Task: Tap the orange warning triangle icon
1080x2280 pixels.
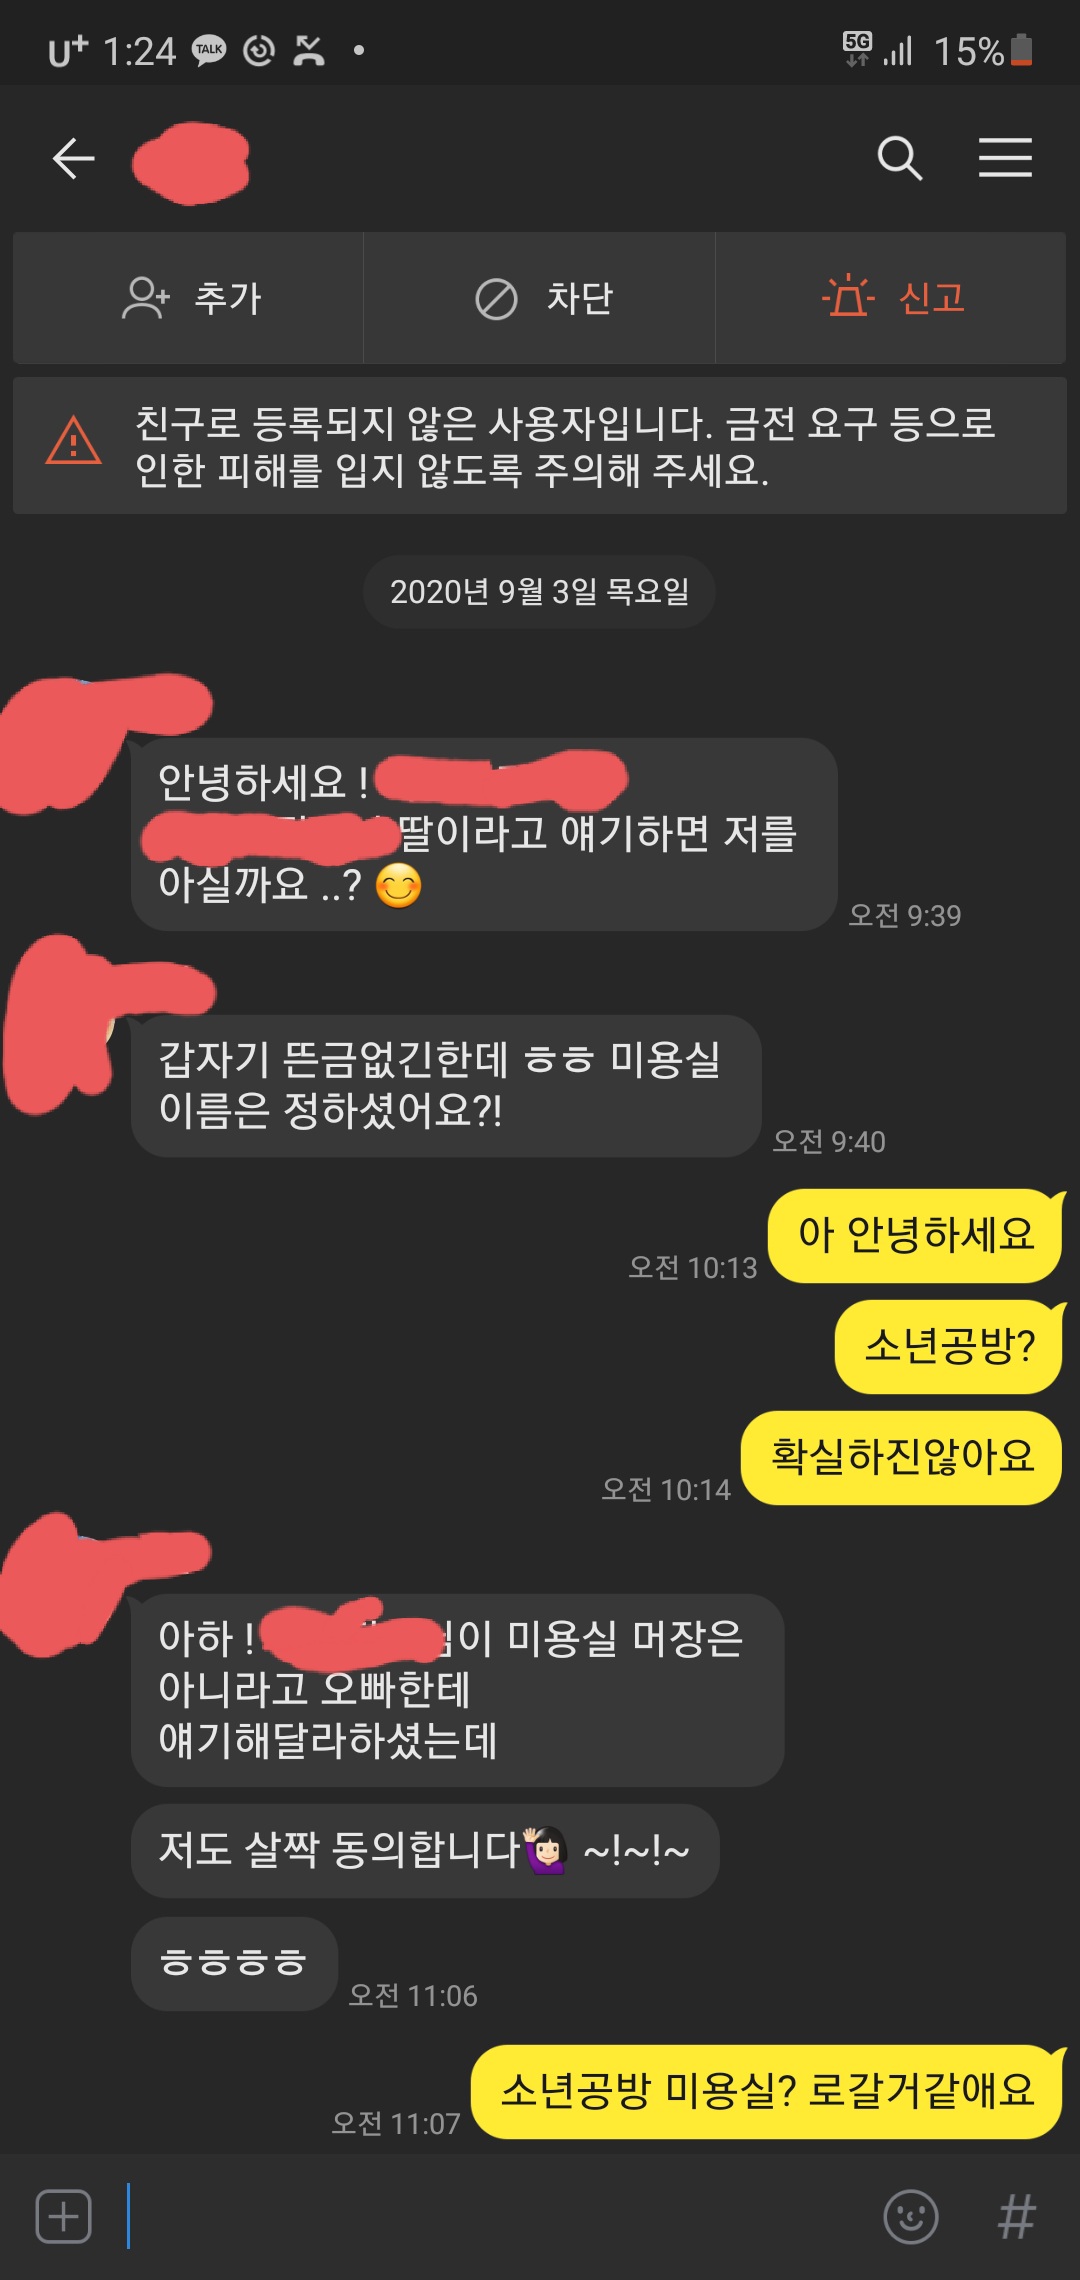Action: tap(73, 441)
